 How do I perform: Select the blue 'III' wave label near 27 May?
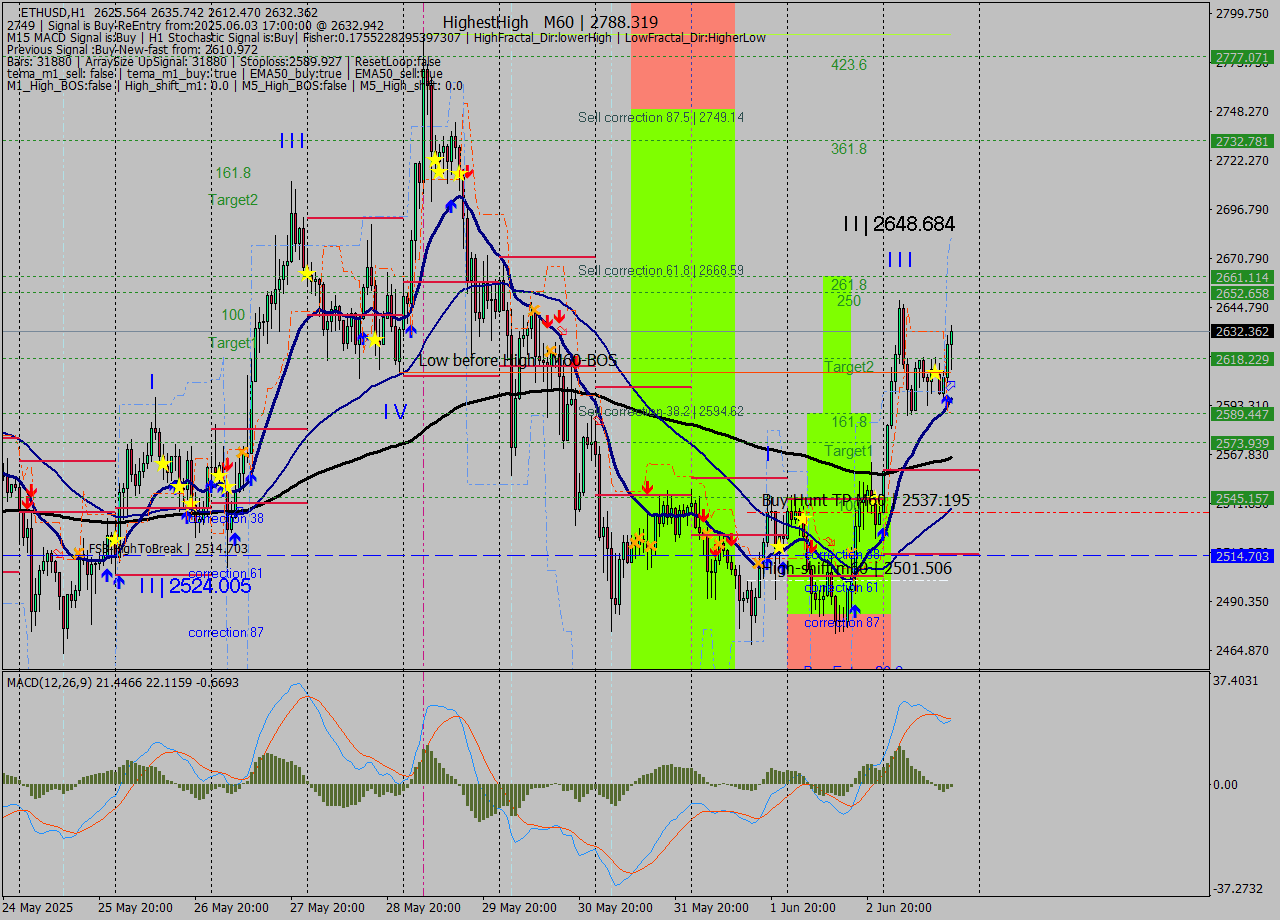(x=293, y=140)
